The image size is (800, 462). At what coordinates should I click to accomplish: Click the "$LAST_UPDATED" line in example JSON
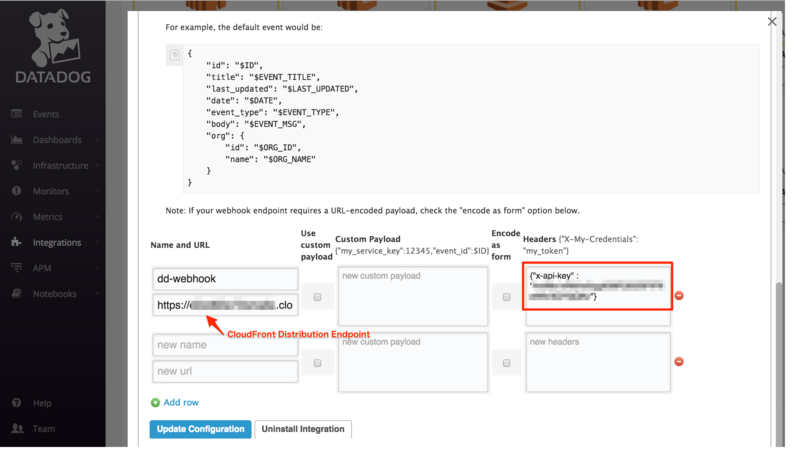(282, 89)
